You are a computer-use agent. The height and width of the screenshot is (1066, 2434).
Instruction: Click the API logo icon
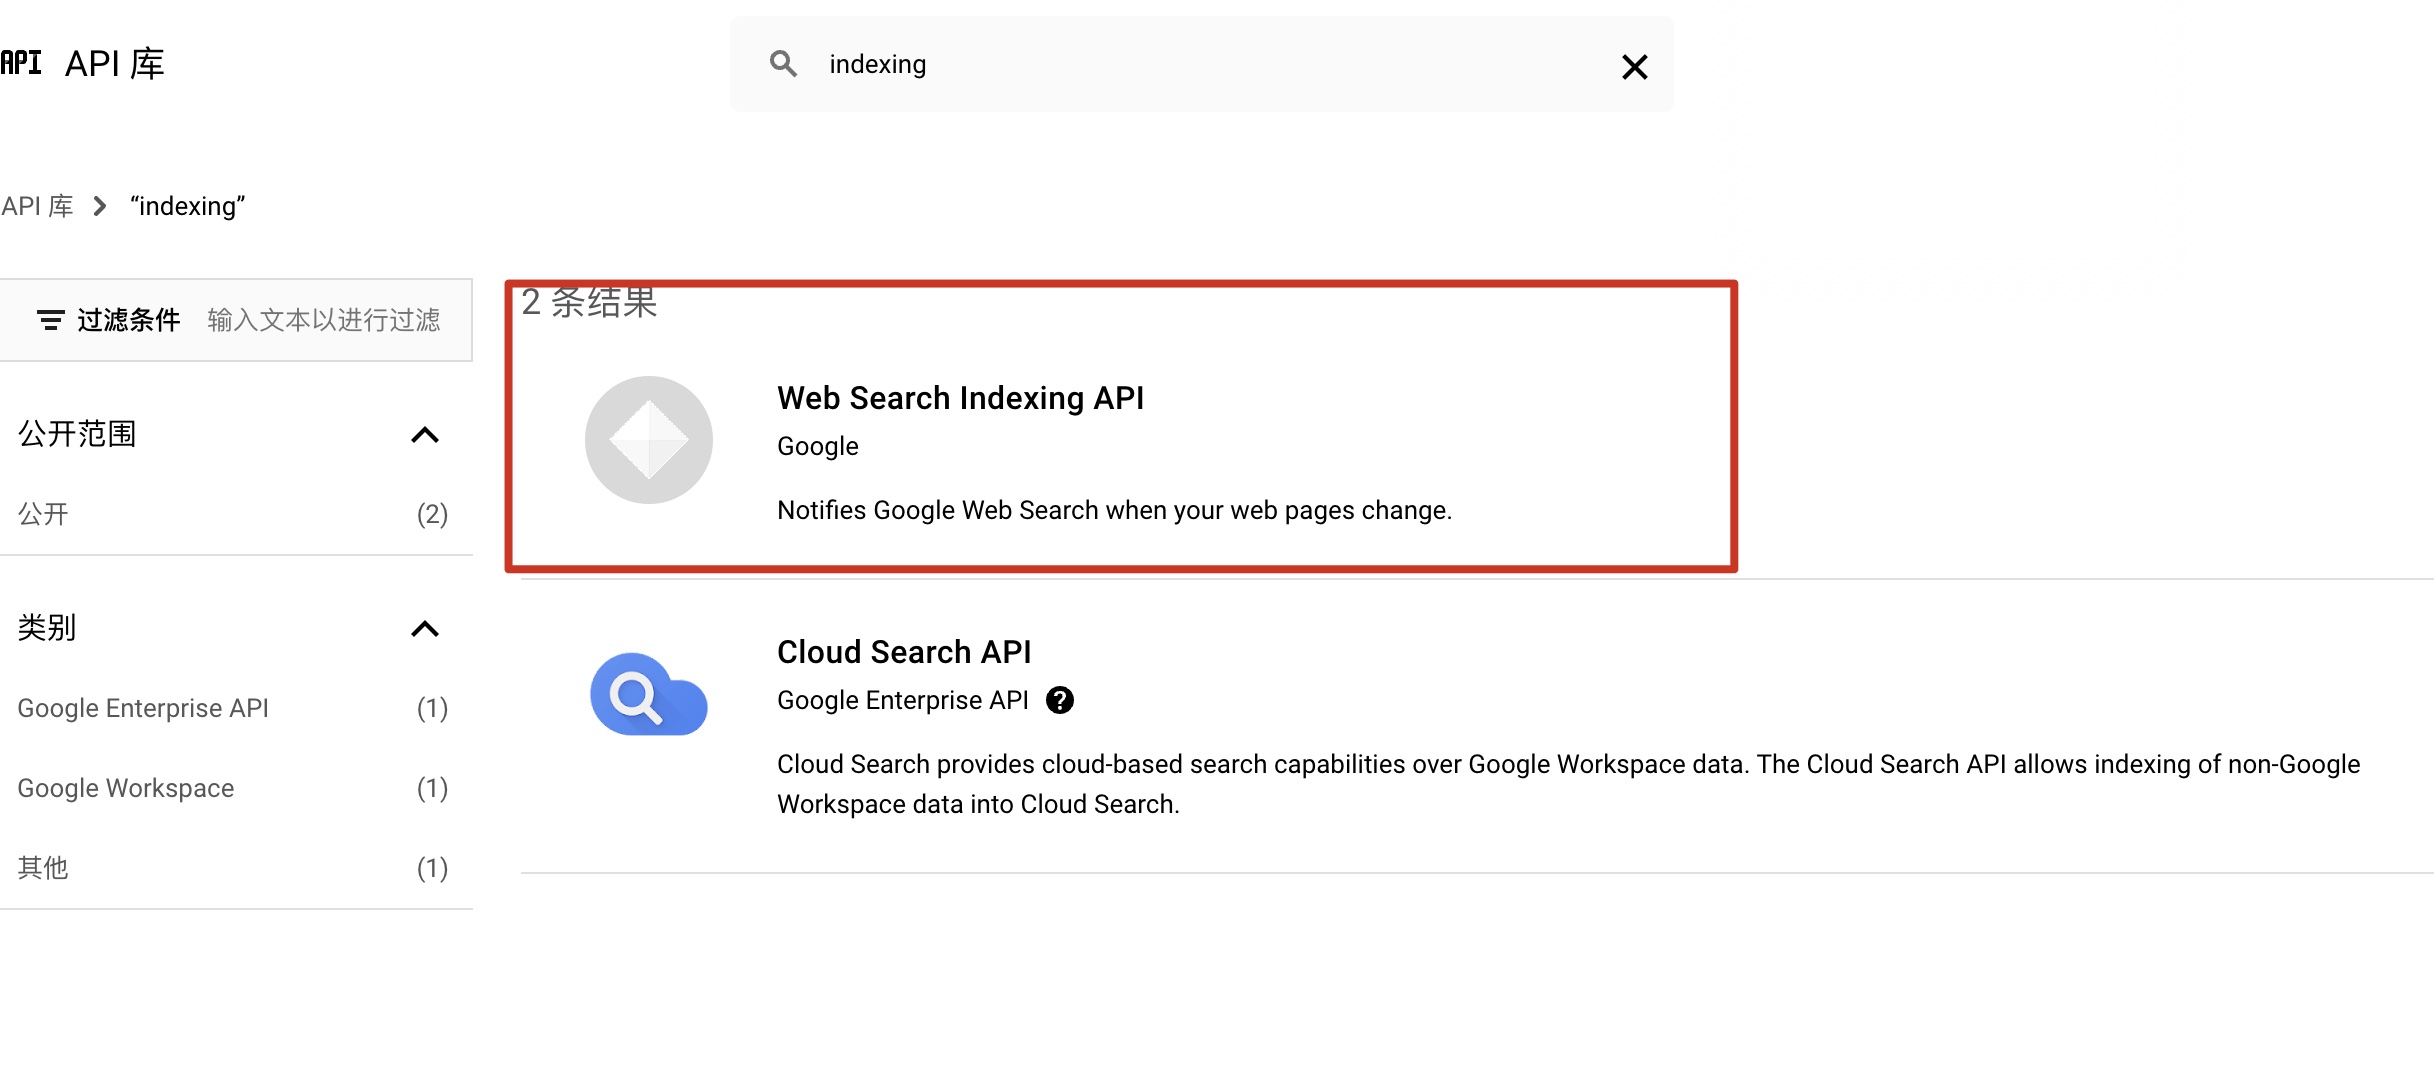[21, 63]
